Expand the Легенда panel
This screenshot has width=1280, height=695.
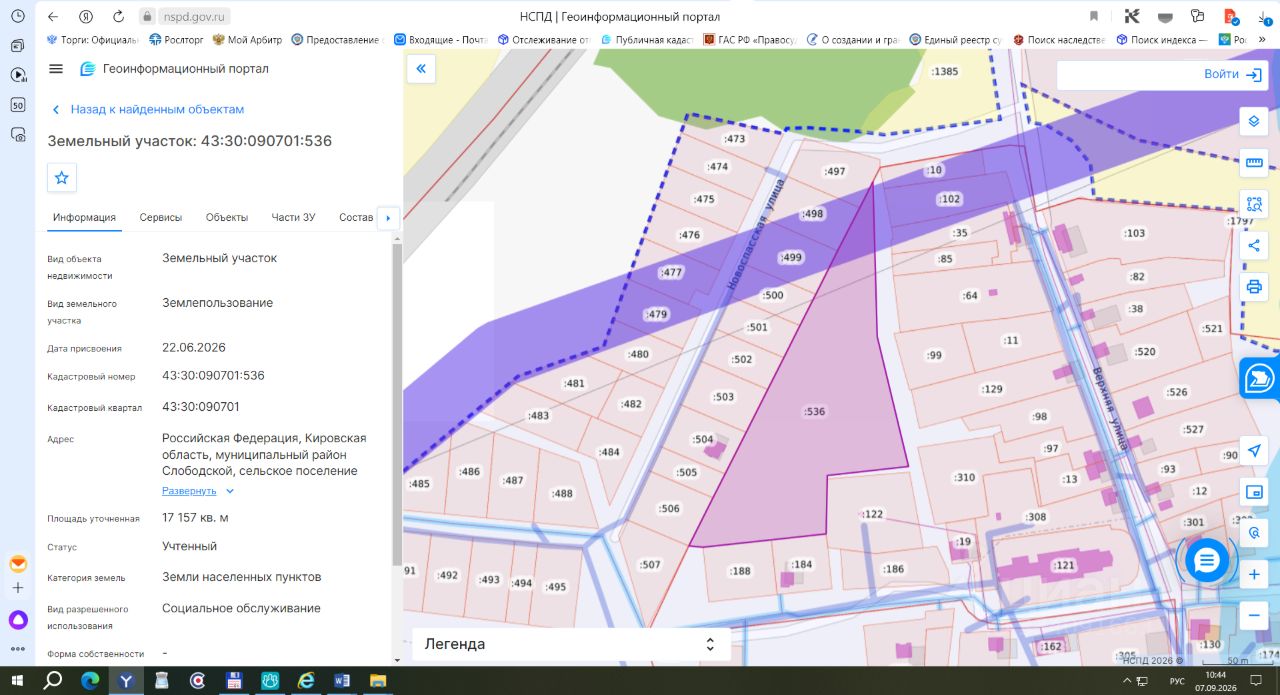571,644
